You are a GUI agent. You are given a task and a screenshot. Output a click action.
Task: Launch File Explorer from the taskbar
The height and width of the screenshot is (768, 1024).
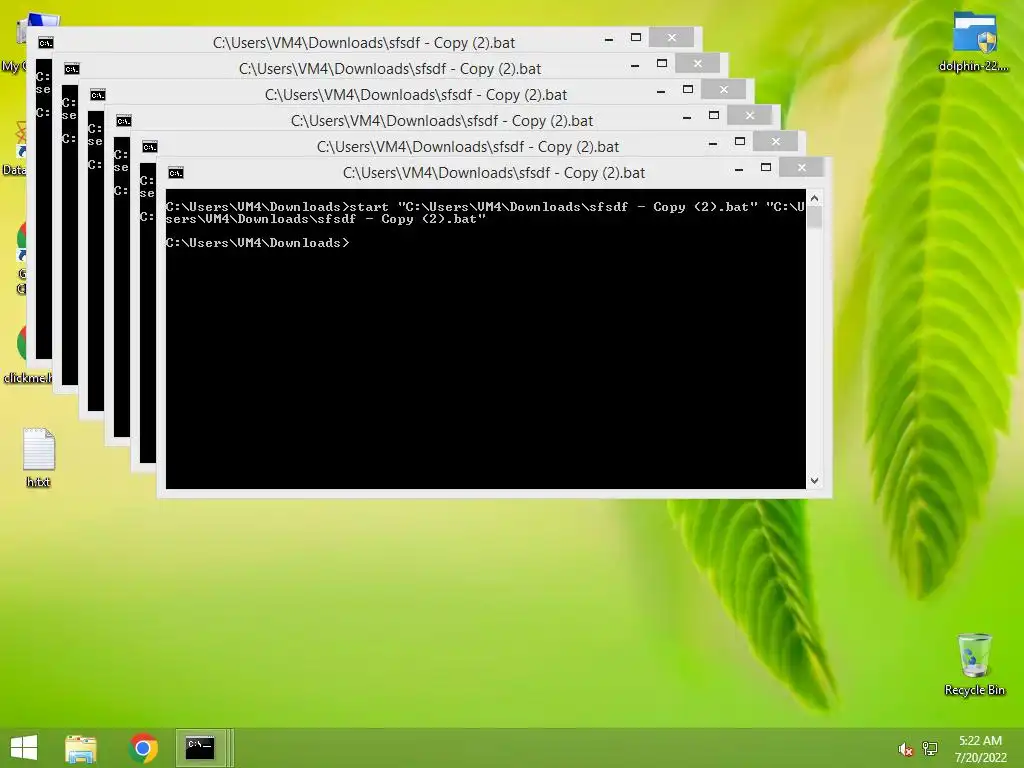[x=81, y=748]
